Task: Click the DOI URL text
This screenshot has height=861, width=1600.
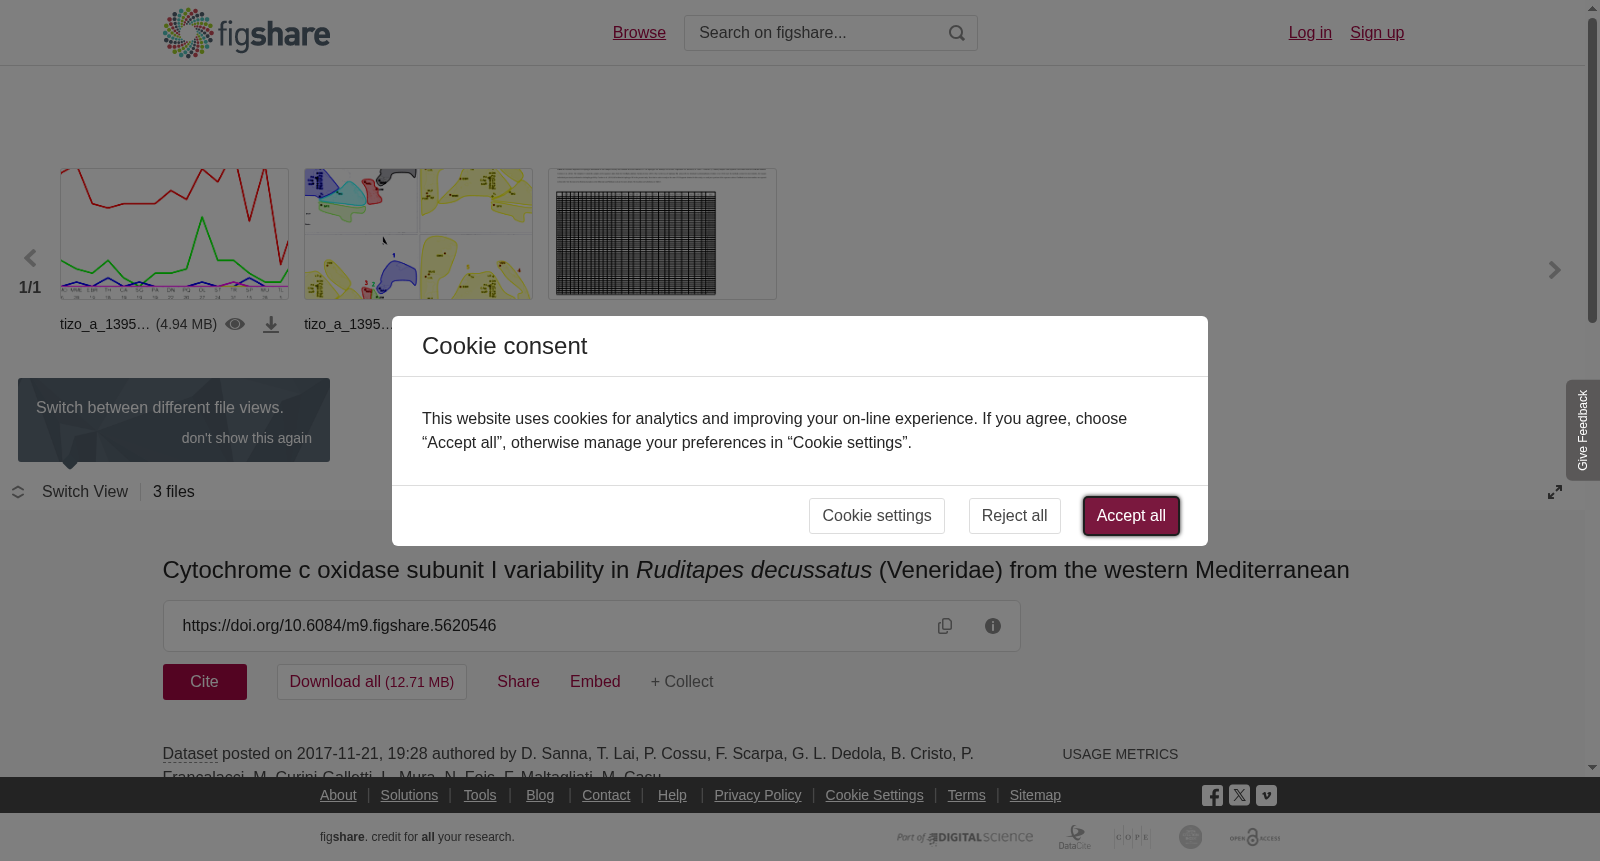Action: (x=339, y=626)
